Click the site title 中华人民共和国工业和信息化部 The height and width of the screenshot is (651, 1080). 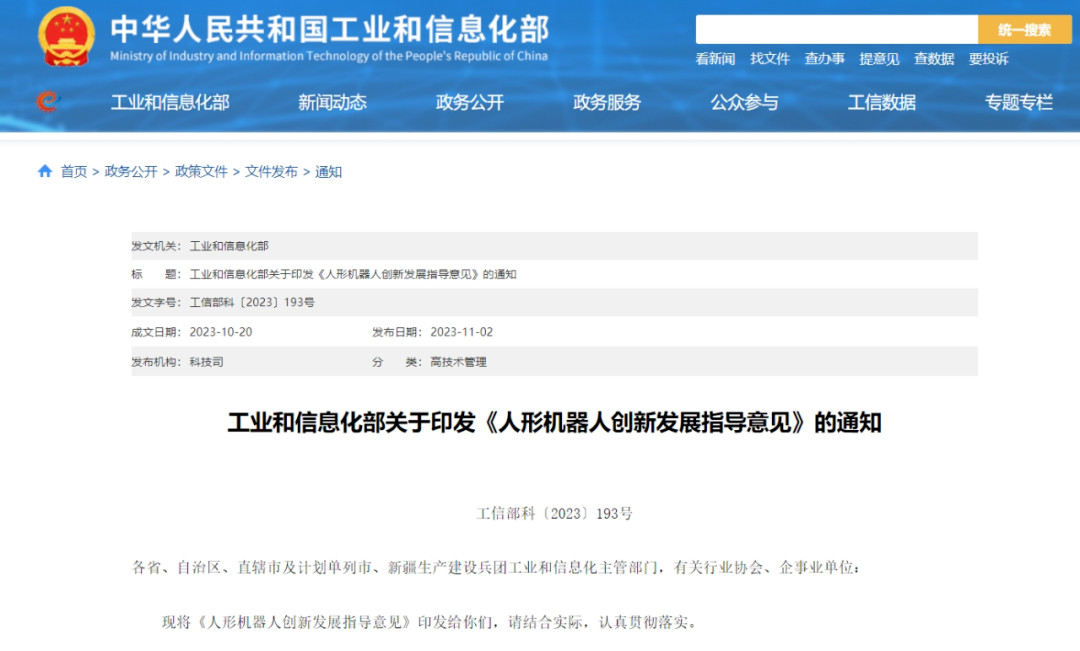coord(329,29)
